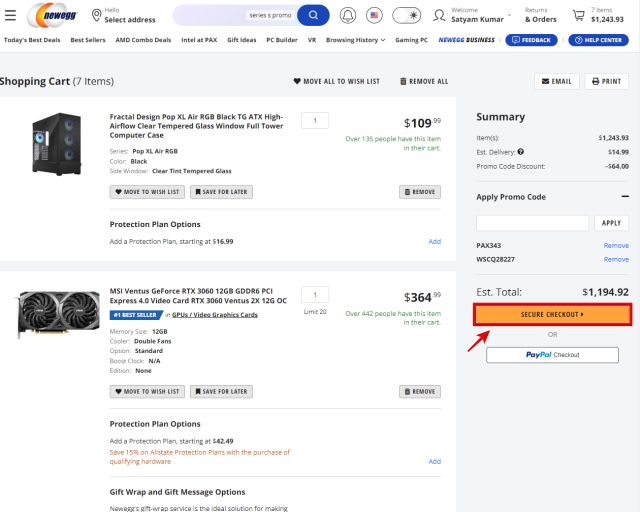
Task: Remove promo code WSCQ28227
Action: (x=616, y=259)
